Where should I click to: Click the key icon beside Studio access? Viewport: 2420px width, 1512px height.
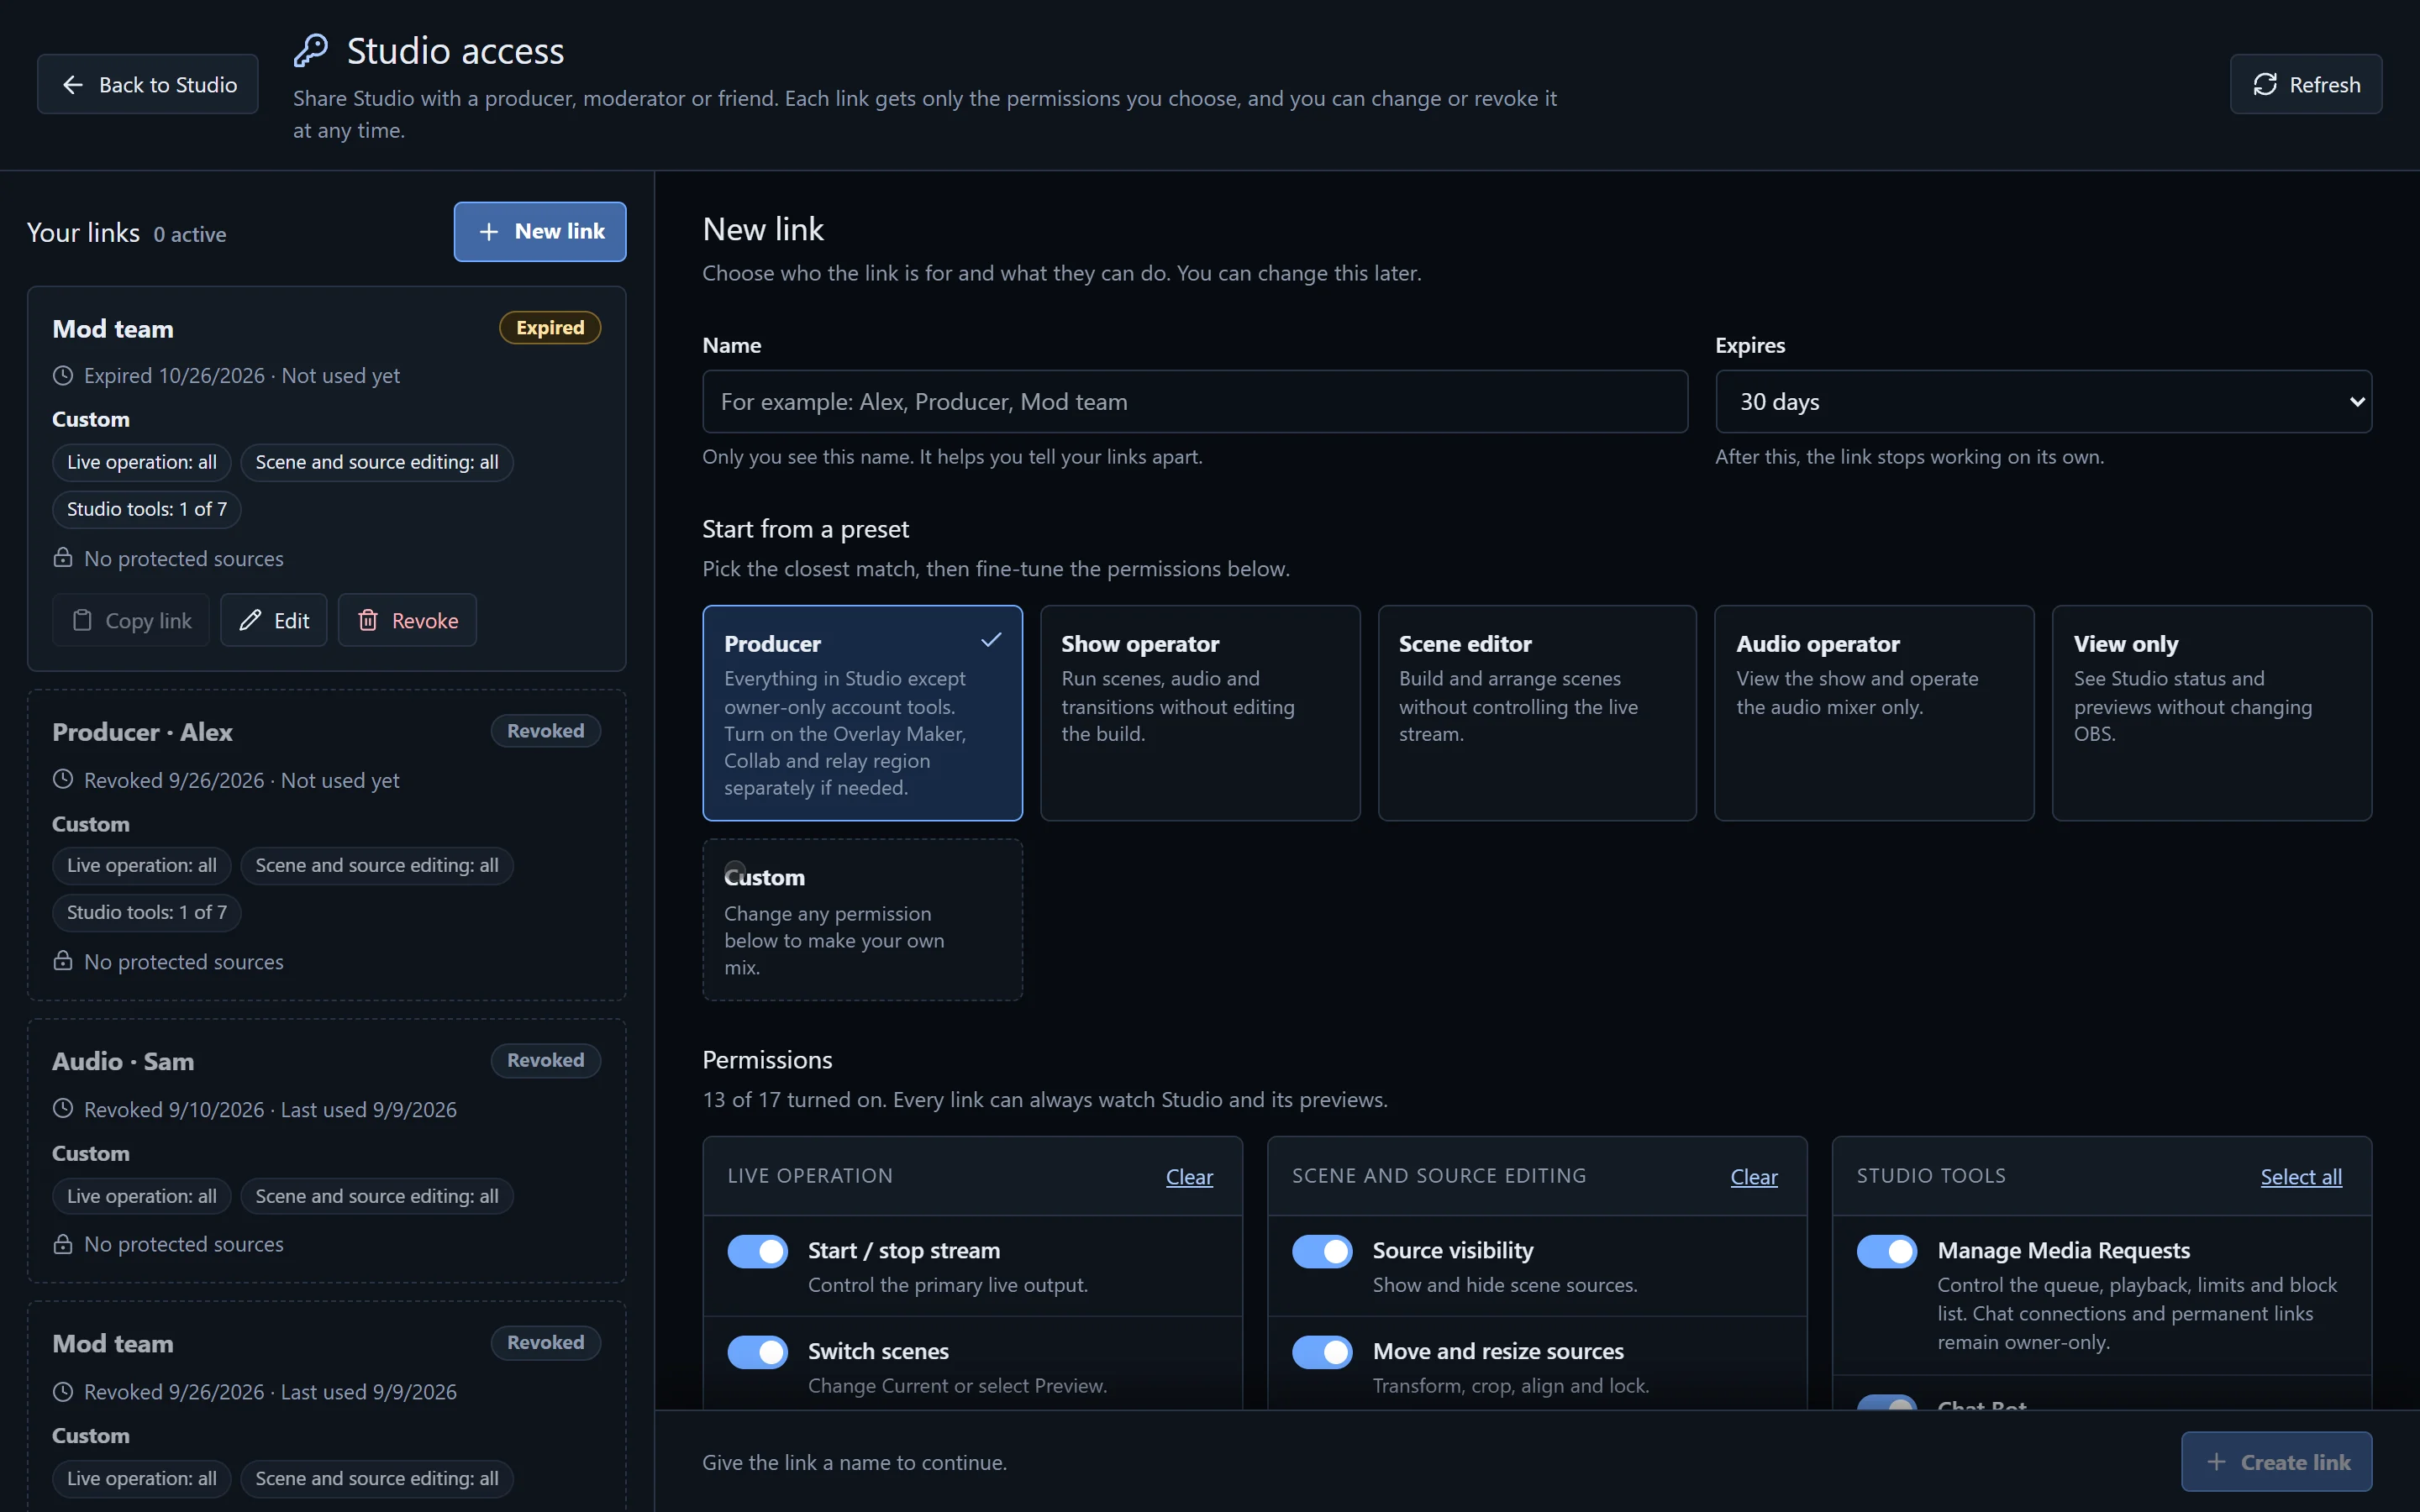[310, 50]
